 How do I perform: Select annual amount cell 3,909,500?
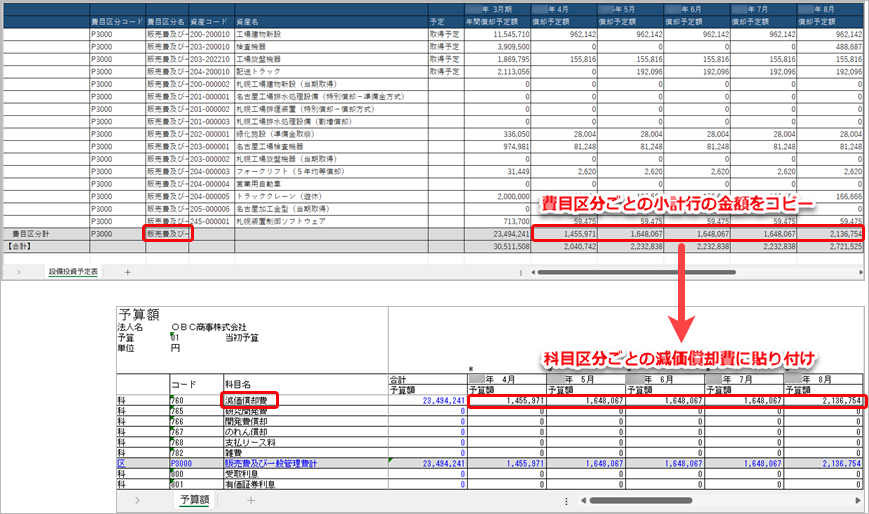click(x=498, y=47)
